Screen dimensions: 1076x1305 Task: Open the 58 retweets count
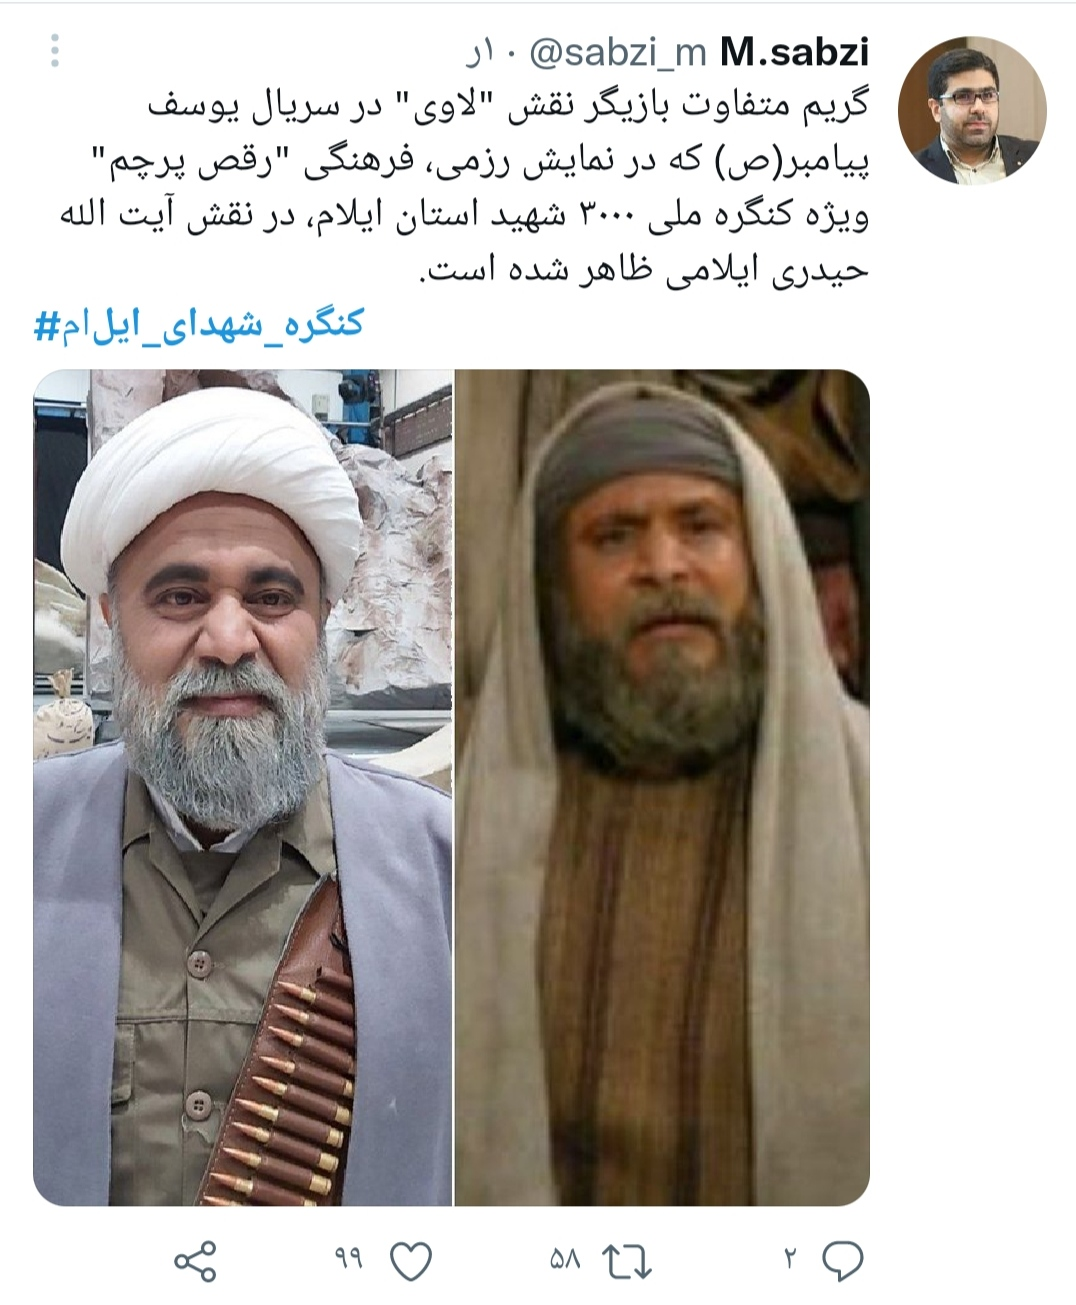tap(564, 1259)
